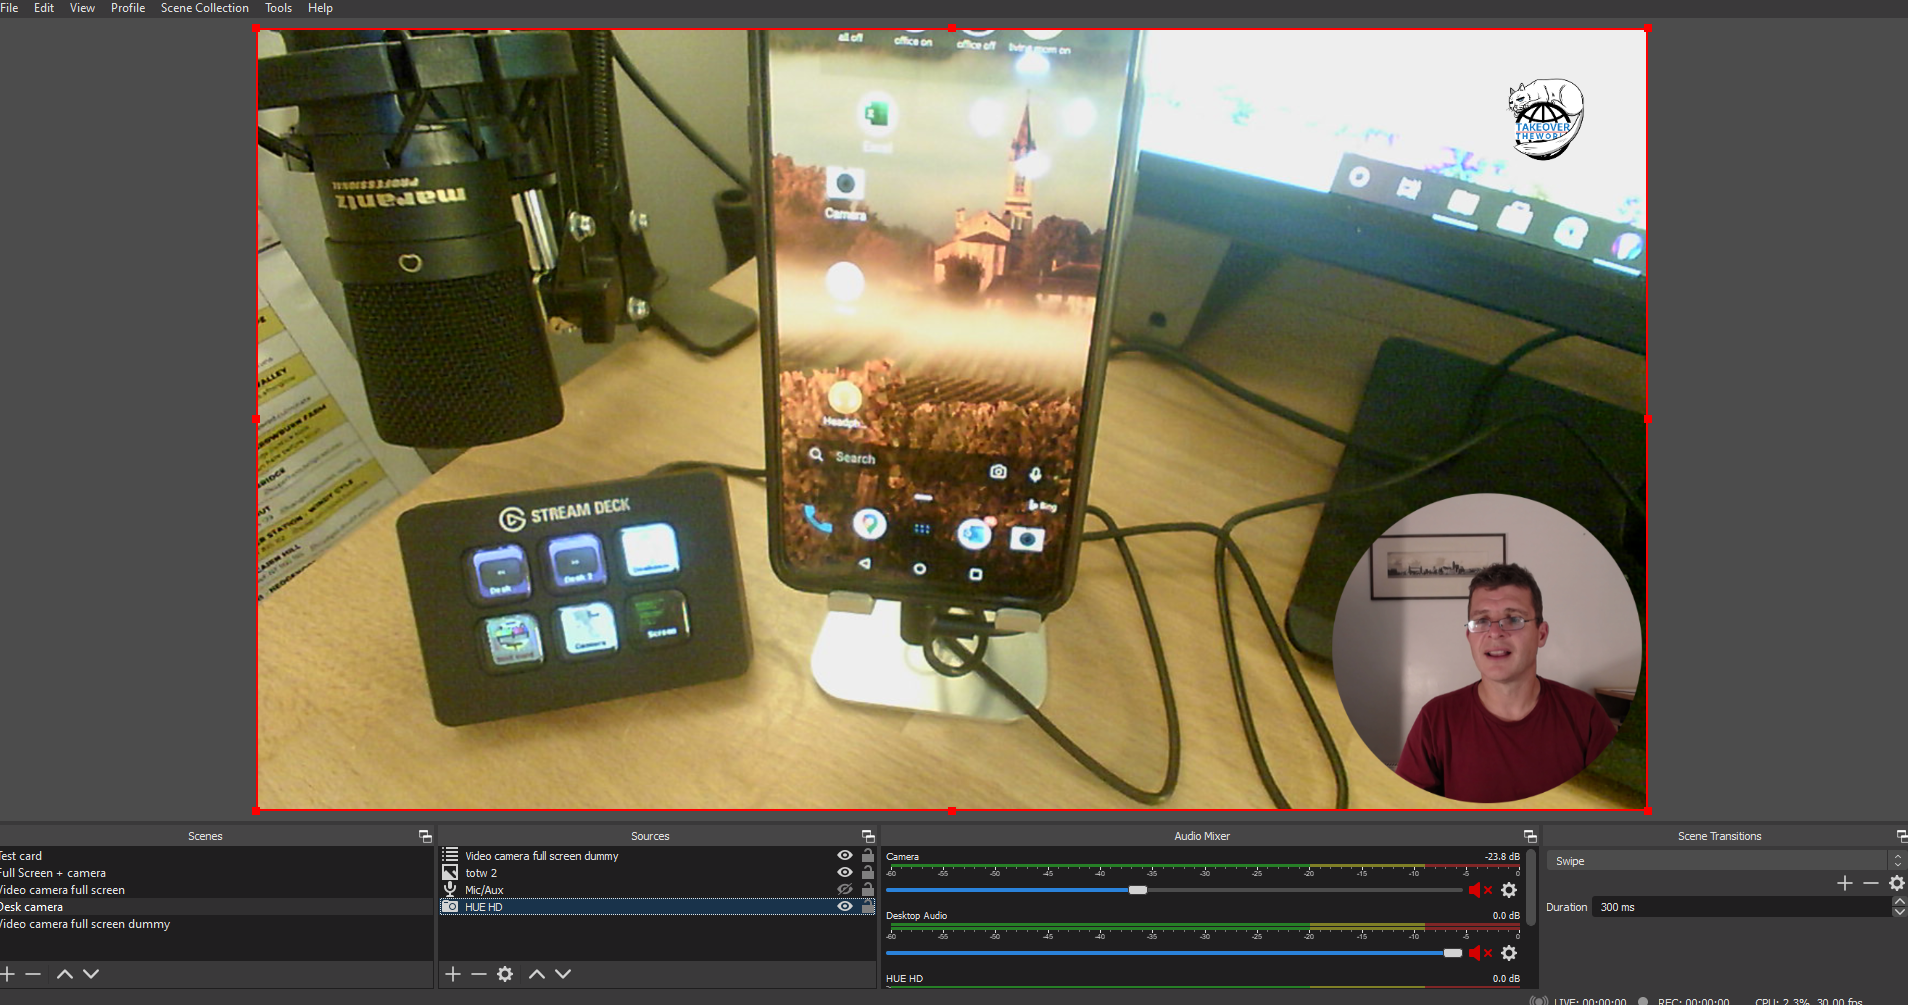Open the Profile menu
Image resolution: width=1908 pixels, height=1005 pixels.
pos(128,8)
